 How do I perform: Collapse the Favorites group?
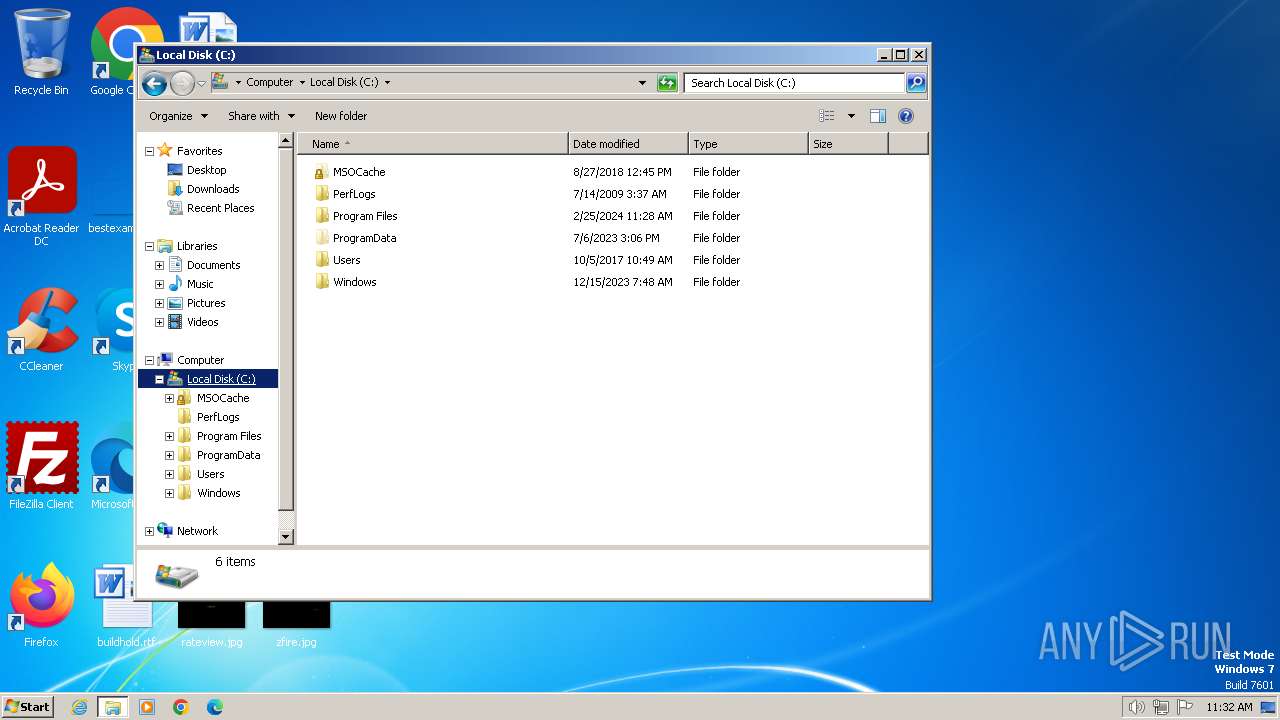(149, 151)
